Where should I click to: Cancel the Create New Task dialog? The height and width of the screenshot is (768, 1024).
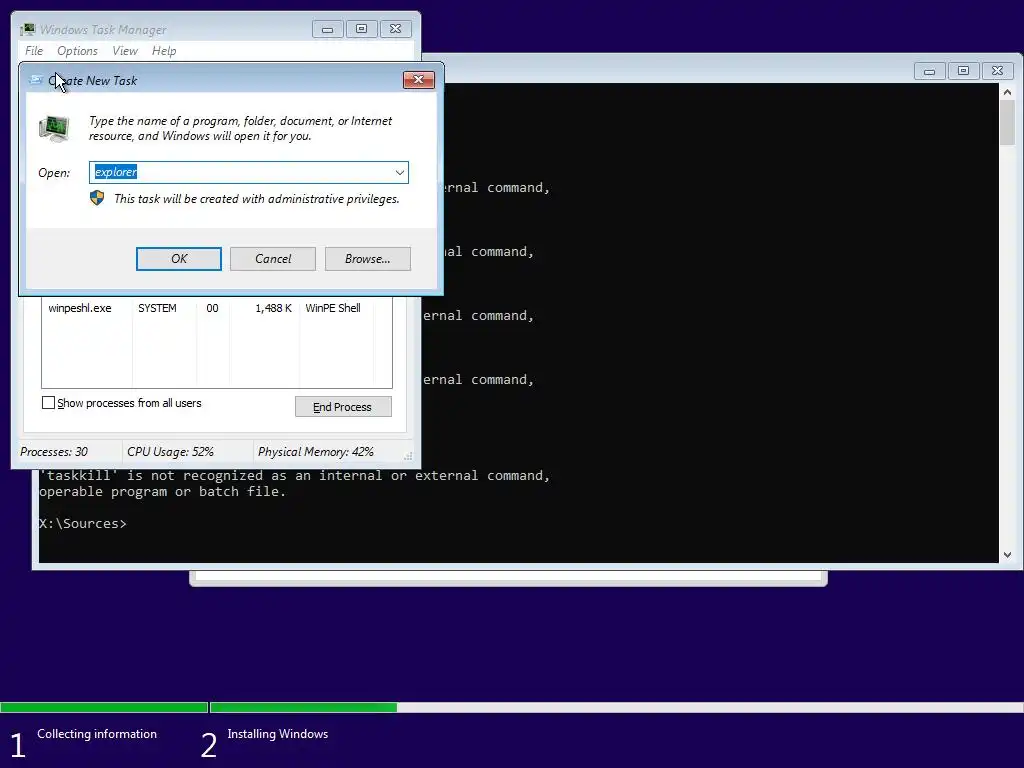[273, 259]
